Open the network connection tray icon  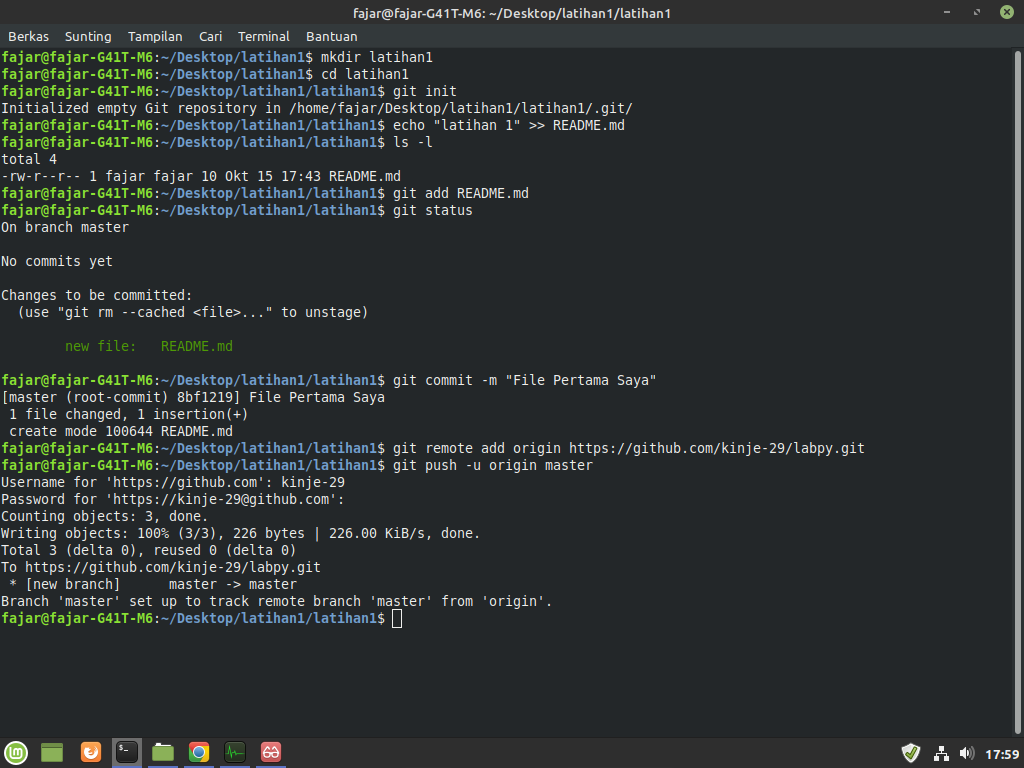(x=941, y=754)
